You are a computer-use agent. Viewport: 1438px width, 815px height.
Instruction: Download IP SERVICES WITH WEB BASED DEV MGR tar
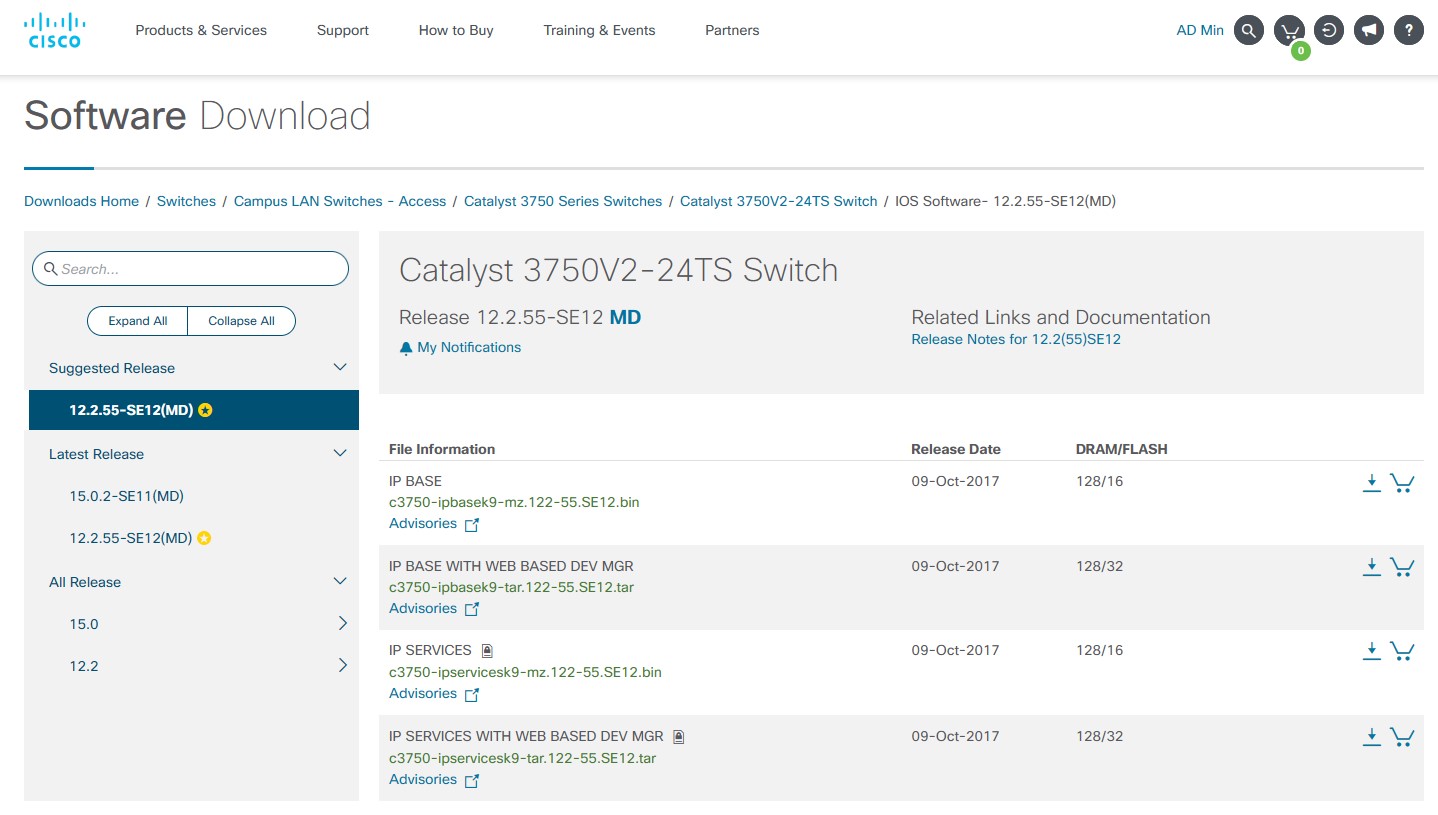pyautogui.click(x=1372, y=737)
